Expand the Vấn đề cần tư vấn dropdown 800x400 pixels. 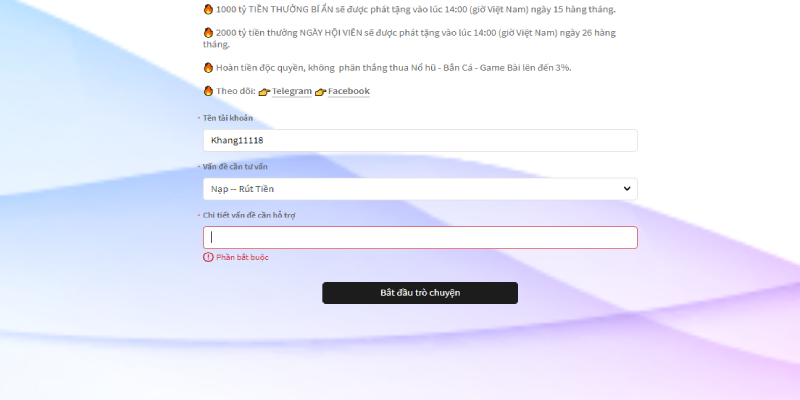[420, 189]
